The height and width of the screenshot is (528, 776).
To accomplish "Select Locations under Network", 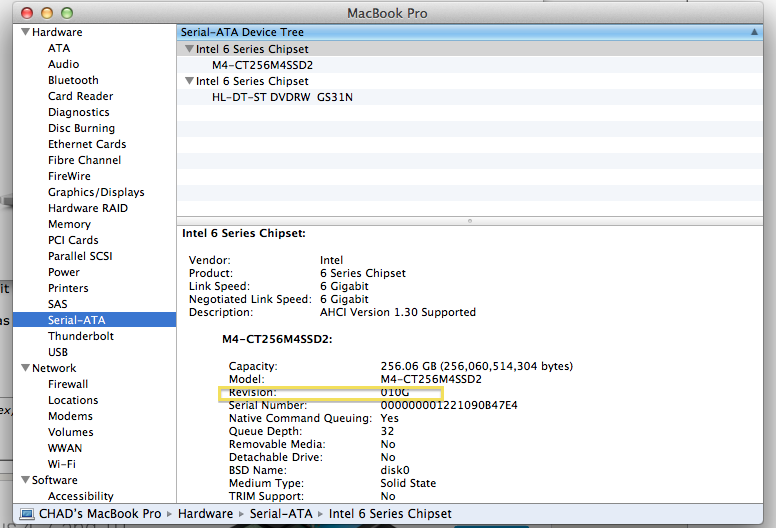I will point(73,400).
